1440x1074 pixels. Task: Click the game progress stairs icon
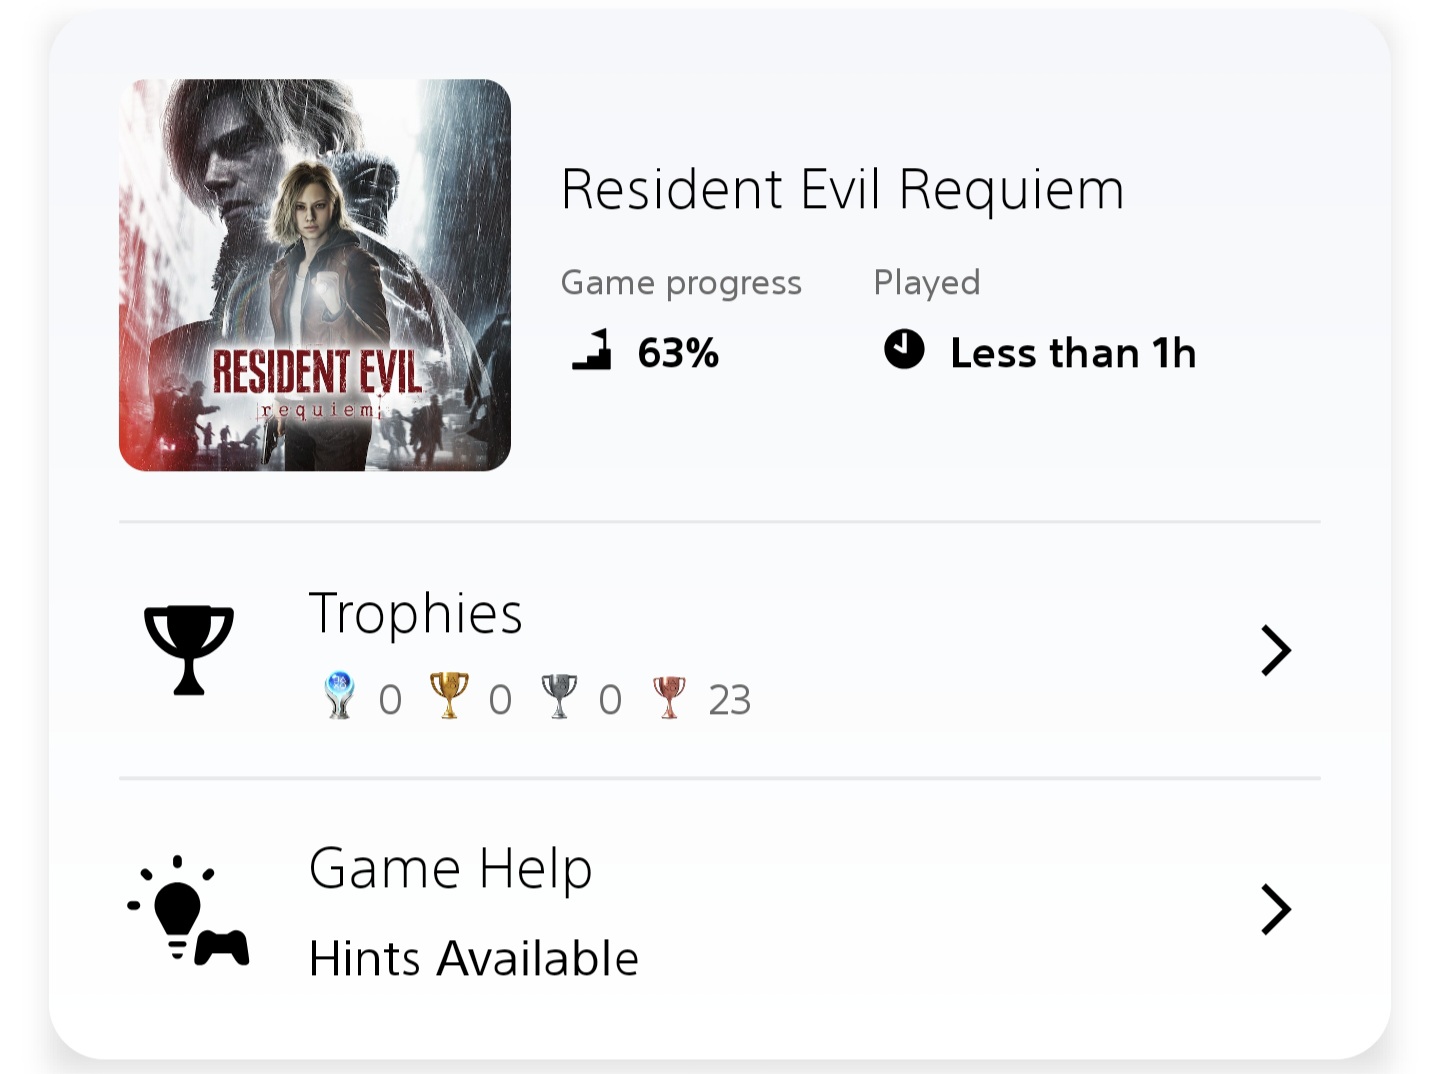[x=592, y=350]
